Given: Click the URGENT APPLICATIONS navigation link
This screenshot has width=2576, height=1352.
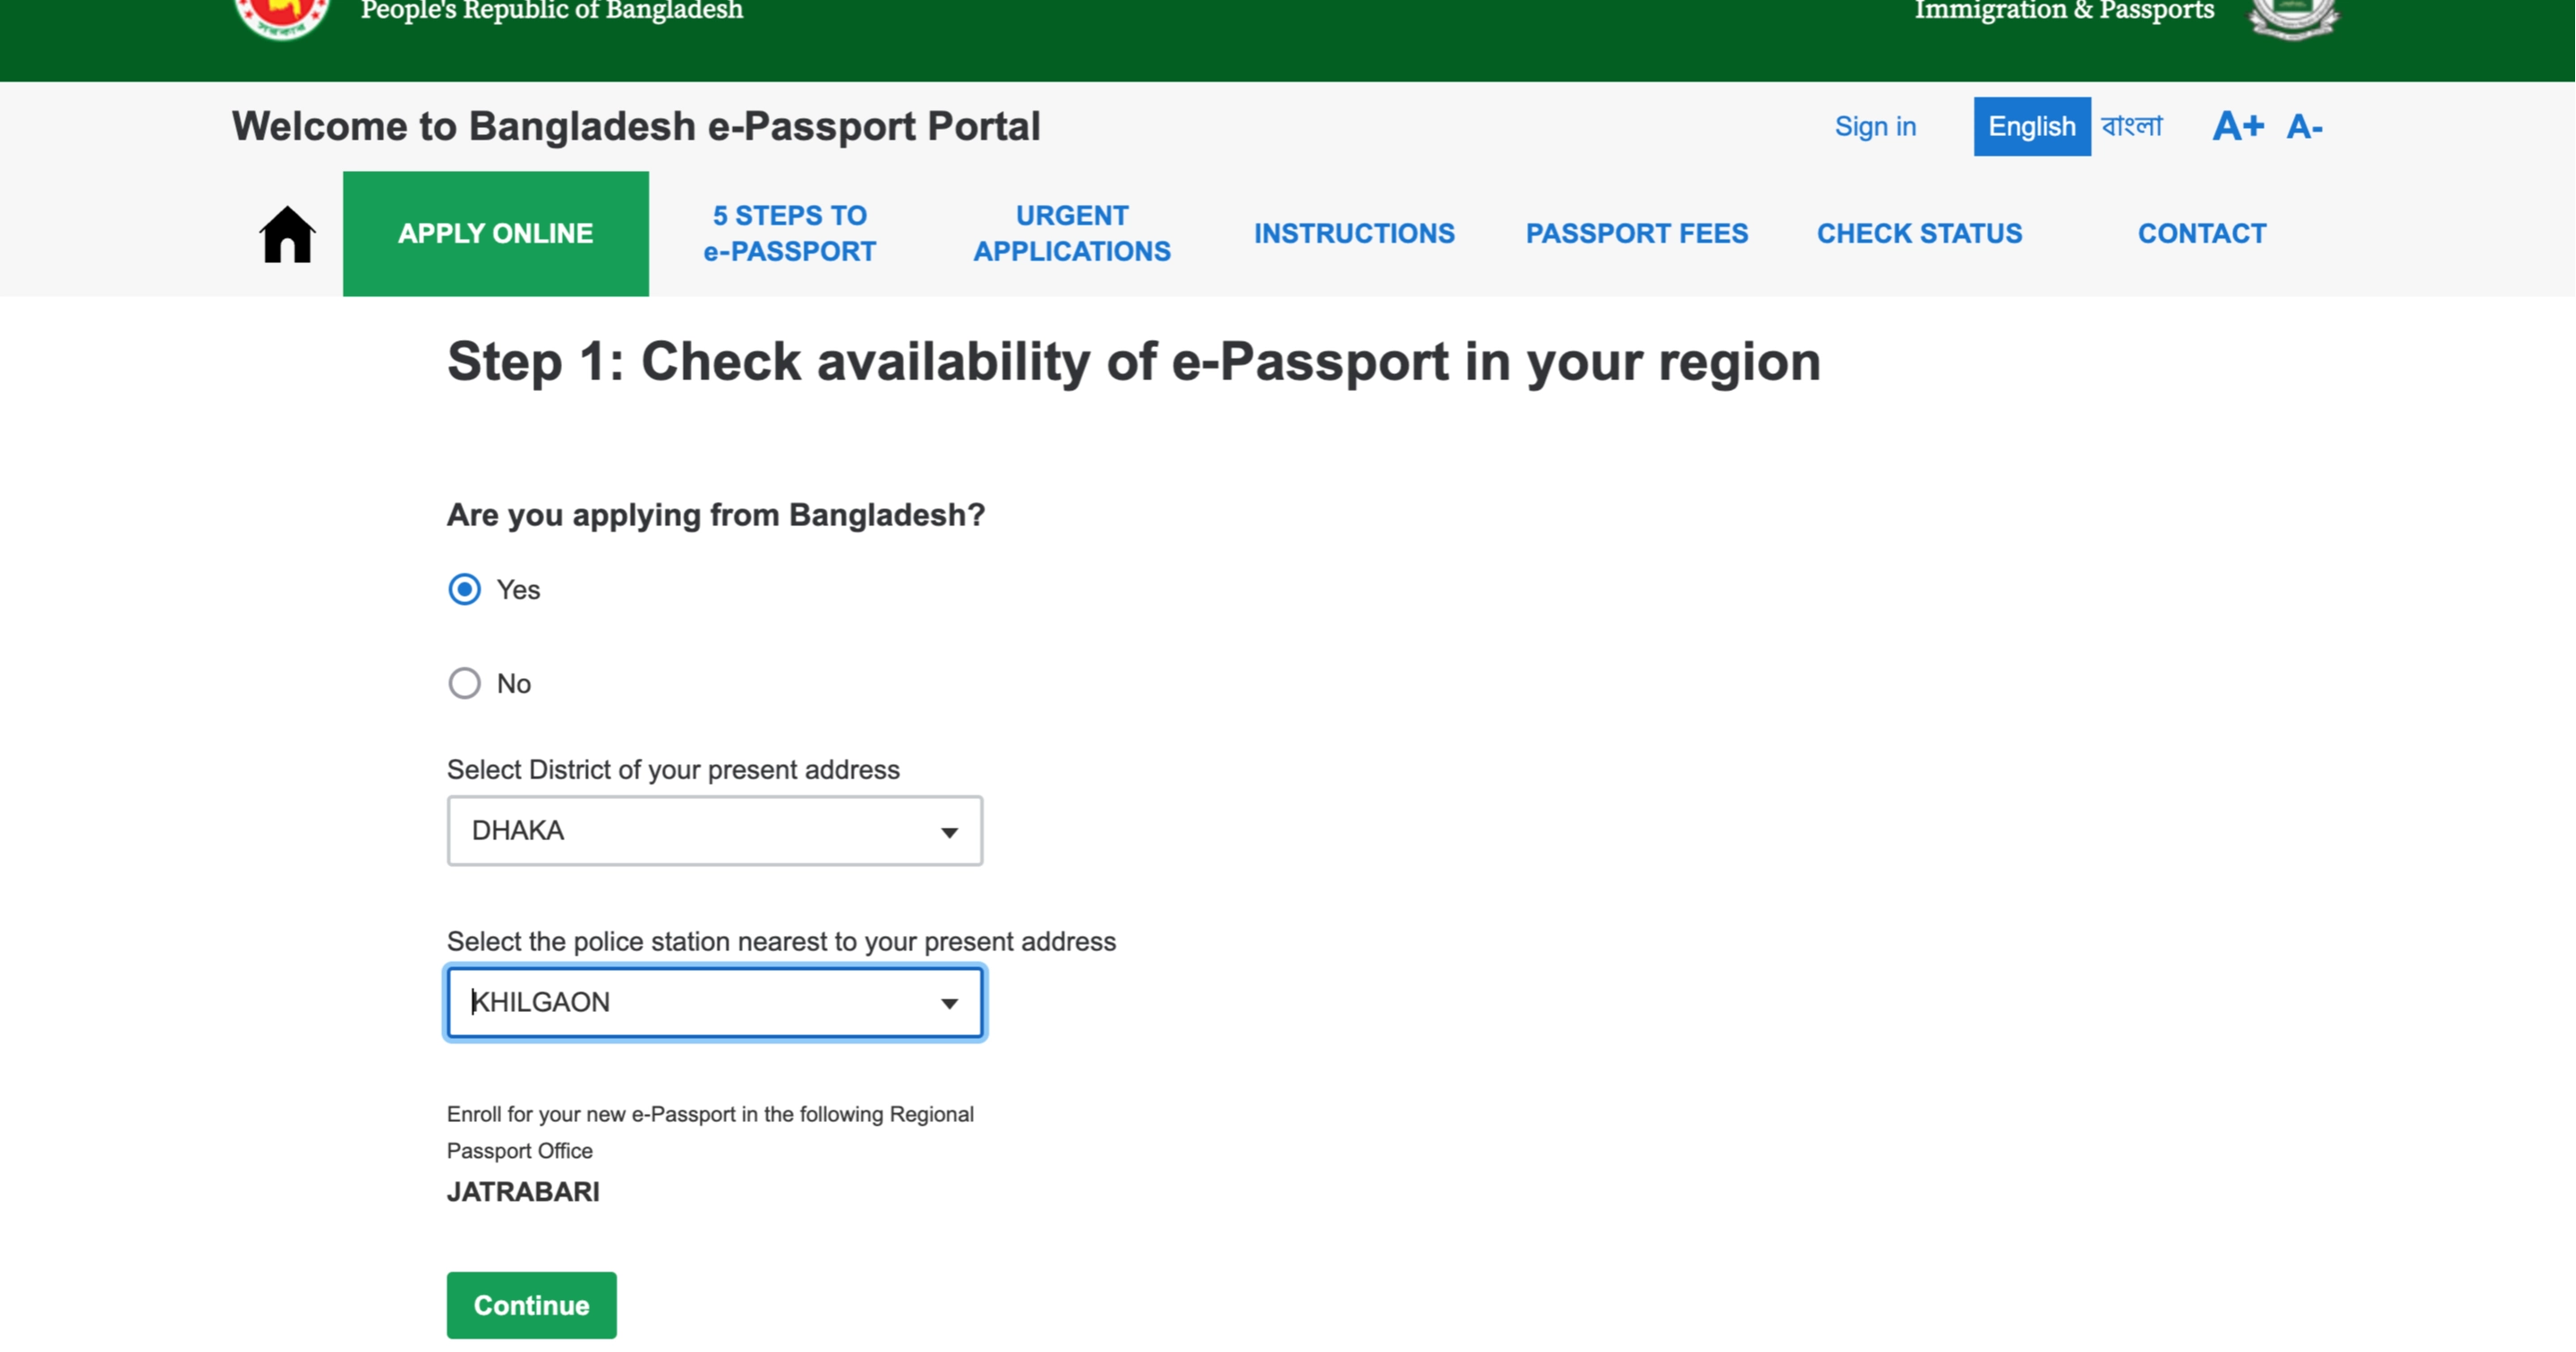Looking at the screenshot, I should tap(1071, 232).
